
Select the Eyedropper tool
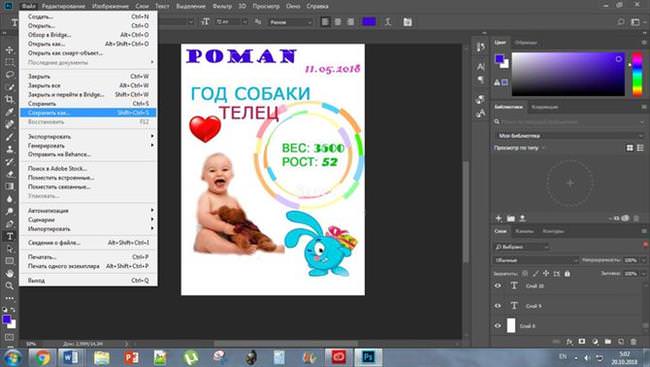(10, 112)
